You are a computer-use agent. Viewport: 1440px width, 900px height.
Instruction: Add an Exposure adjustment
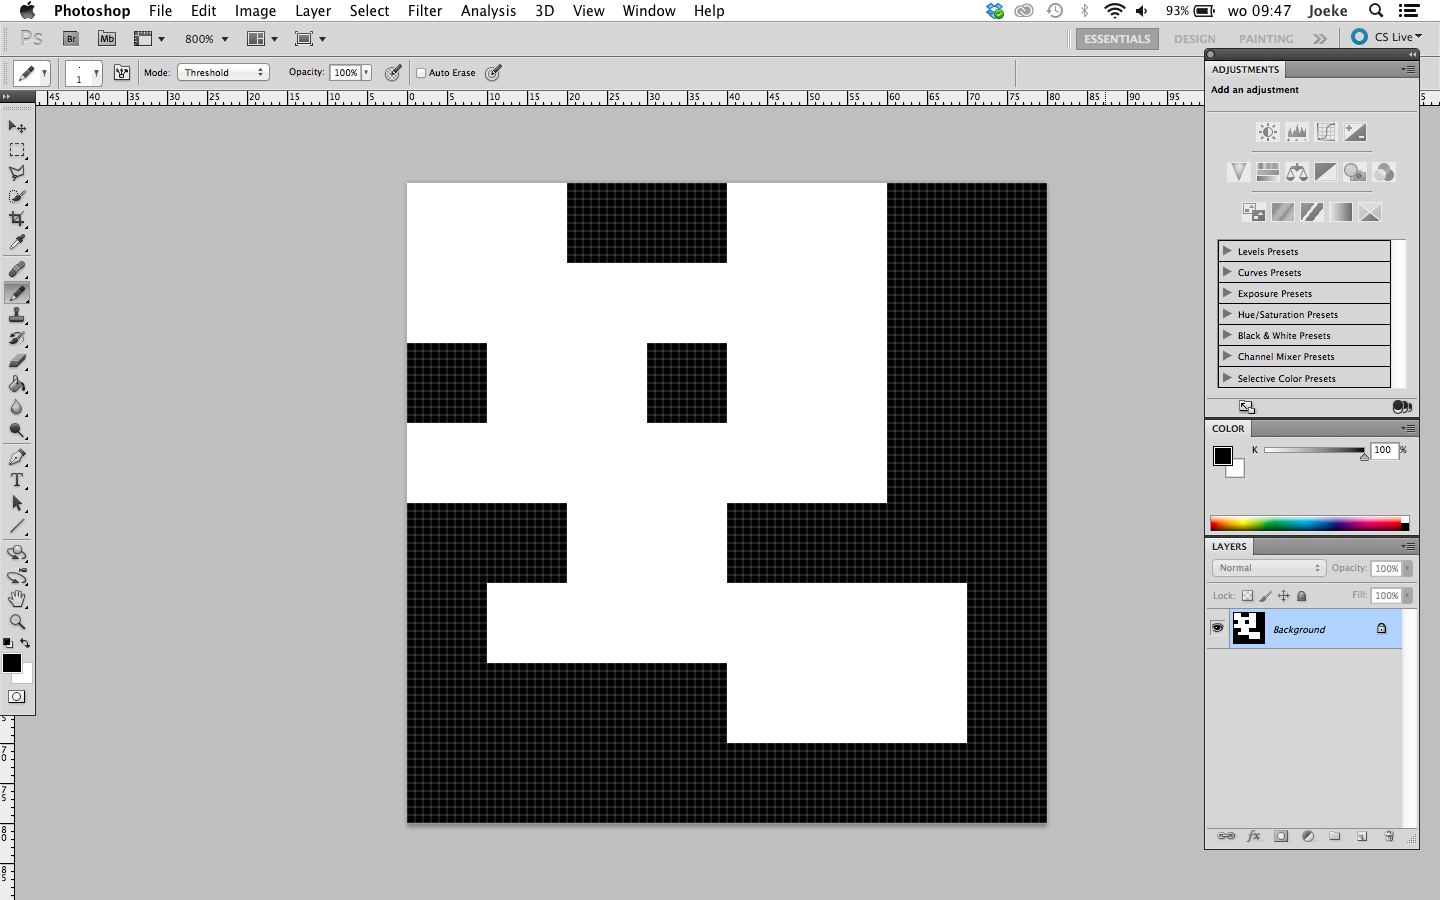[x=1355, y=132]
